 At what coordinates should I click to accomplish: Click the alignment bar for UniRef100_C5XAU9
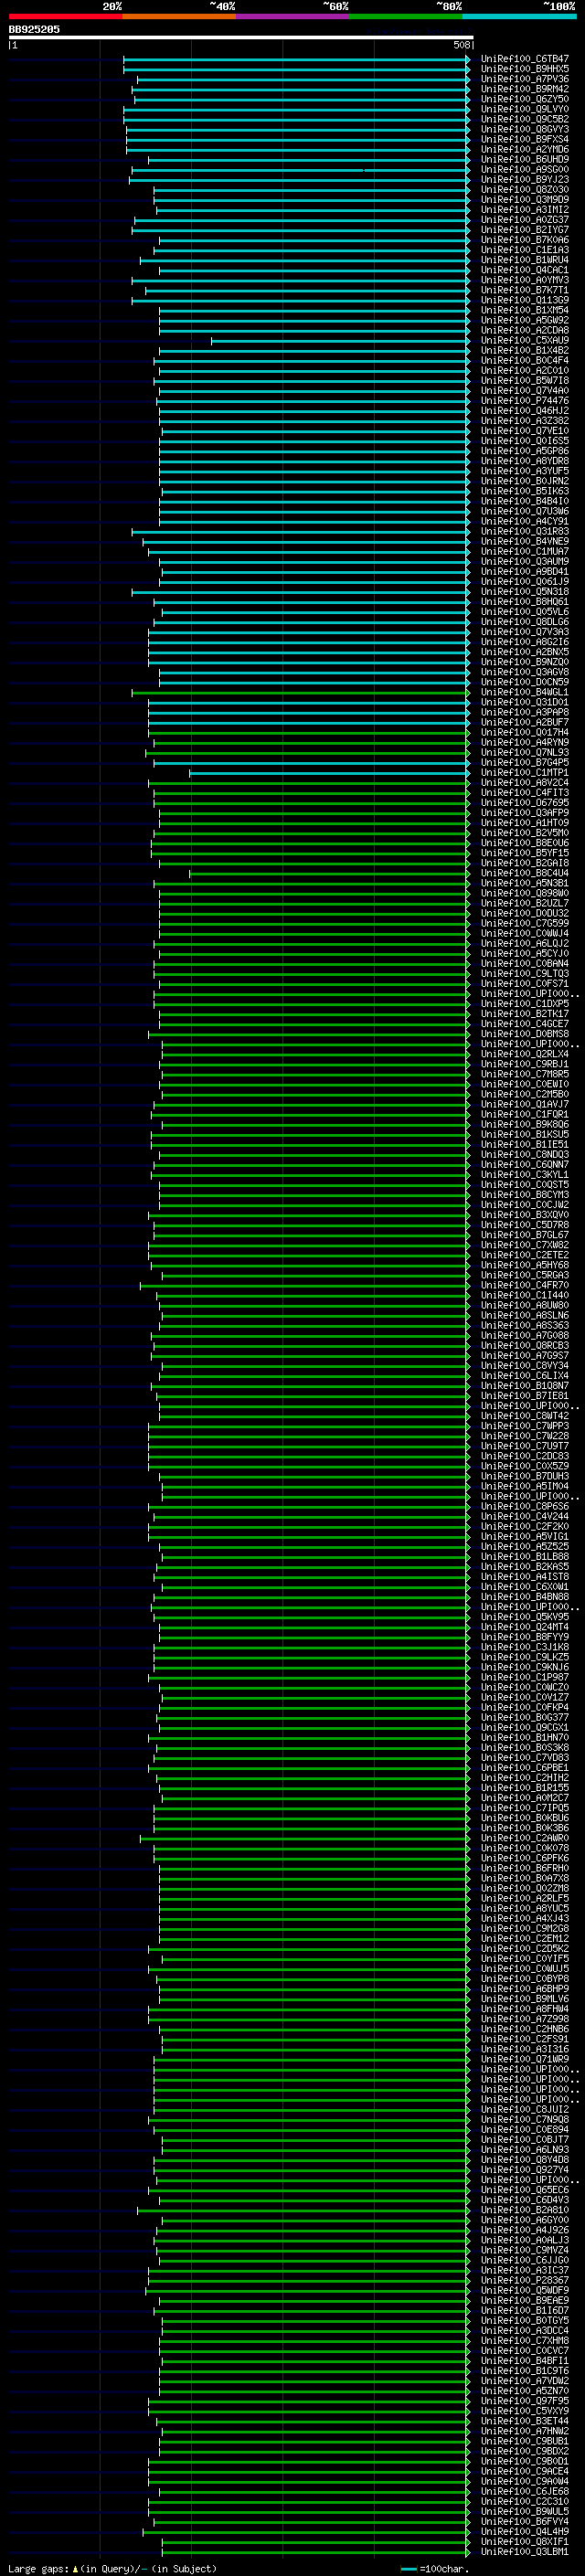click(340, 340)
